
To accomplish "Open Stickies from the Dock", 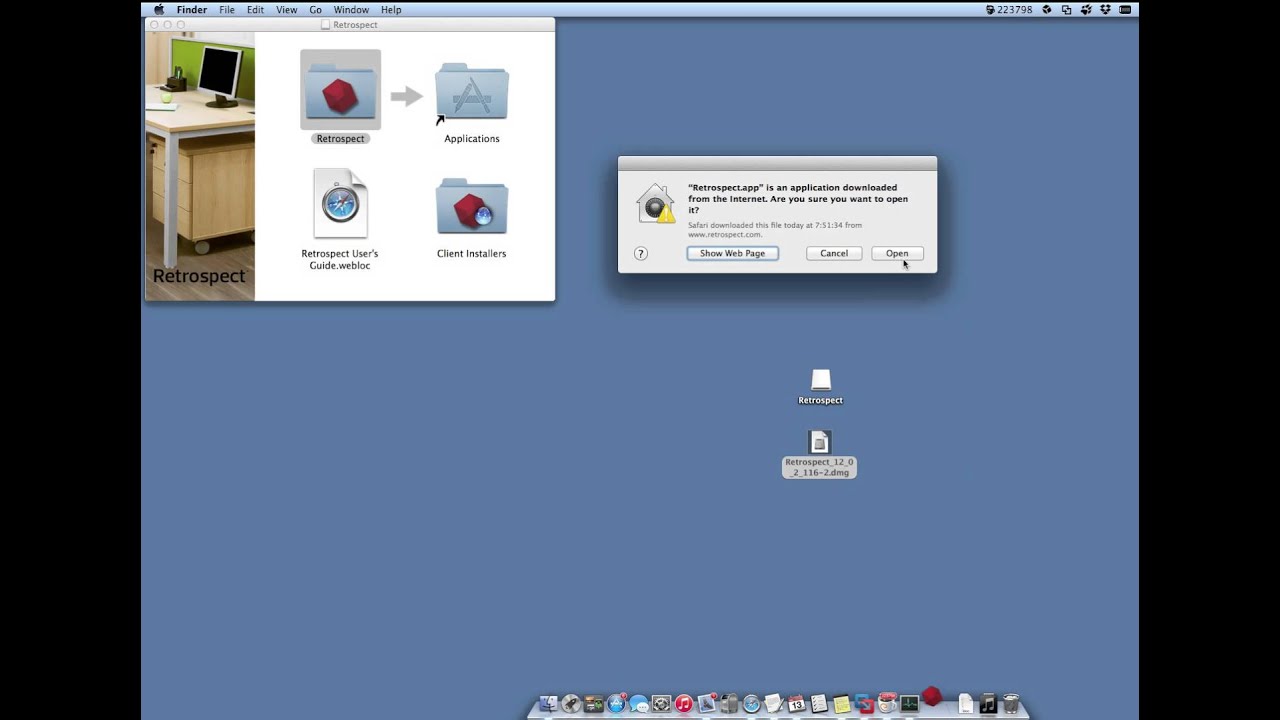I will point(842,704).
